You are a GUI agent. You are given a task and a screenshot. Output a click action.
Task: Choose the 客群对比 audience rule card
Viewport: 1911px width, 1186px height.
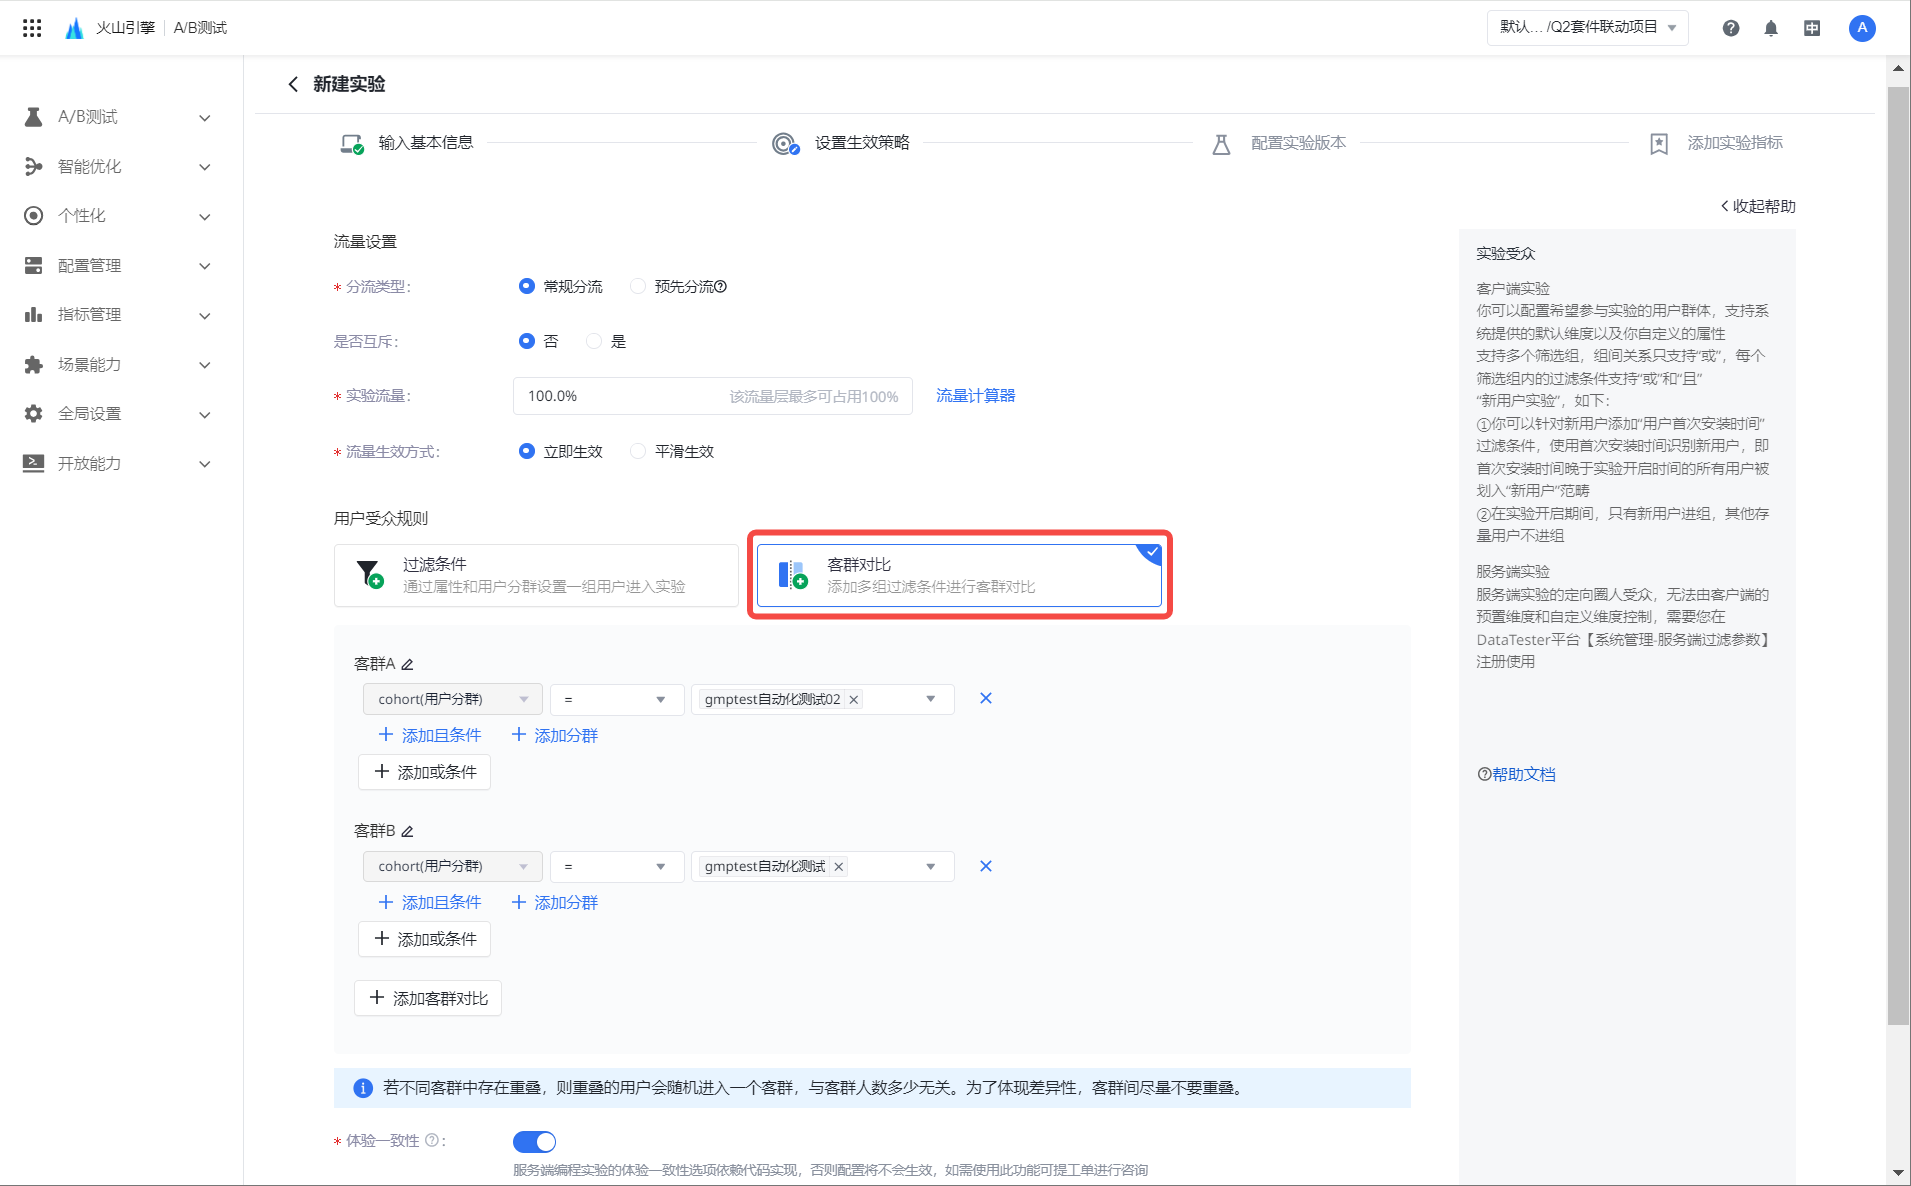[x=959, y=575]
